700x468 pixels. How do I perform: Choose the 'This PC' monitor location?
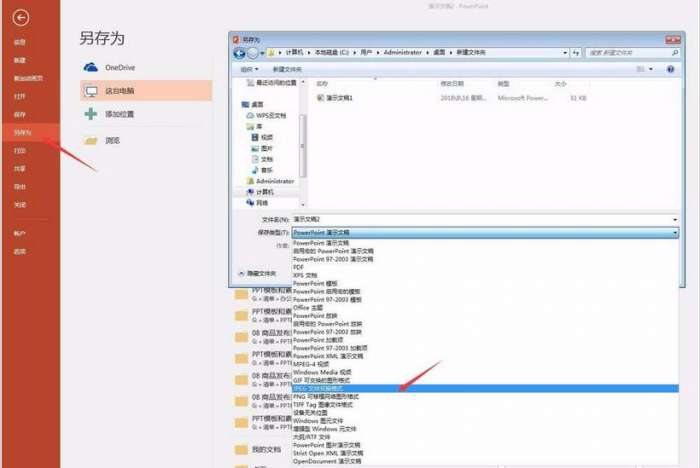[146, 91]
